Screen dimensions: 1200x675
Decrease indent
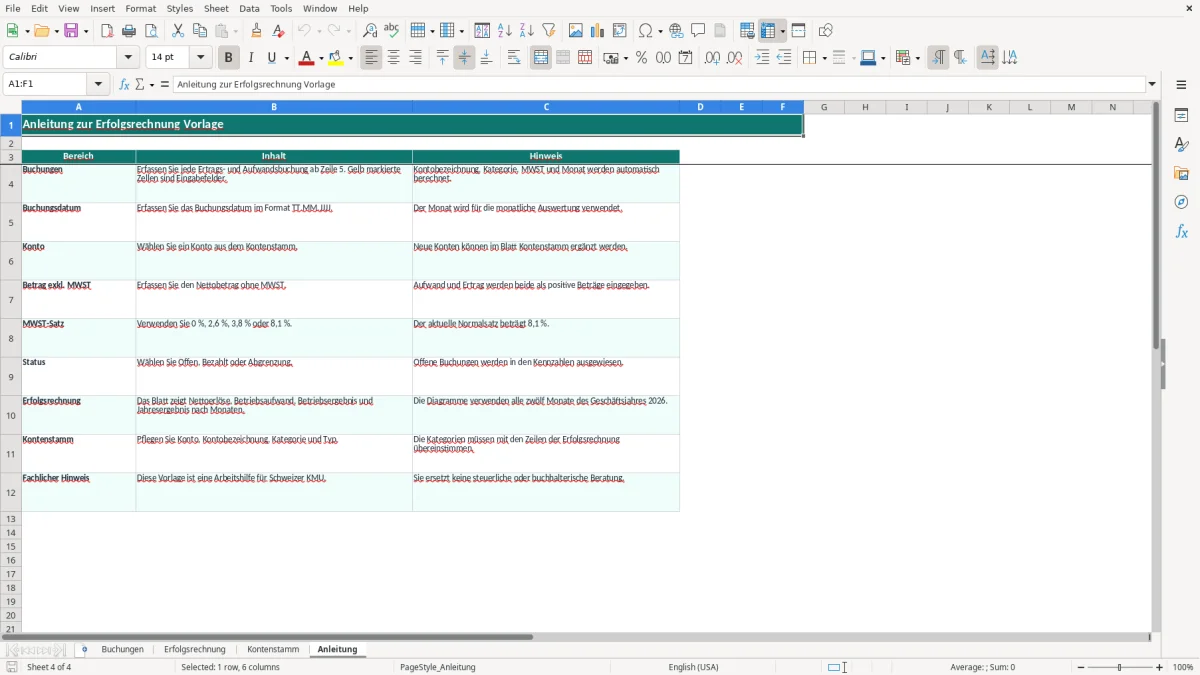pos(784,58)
